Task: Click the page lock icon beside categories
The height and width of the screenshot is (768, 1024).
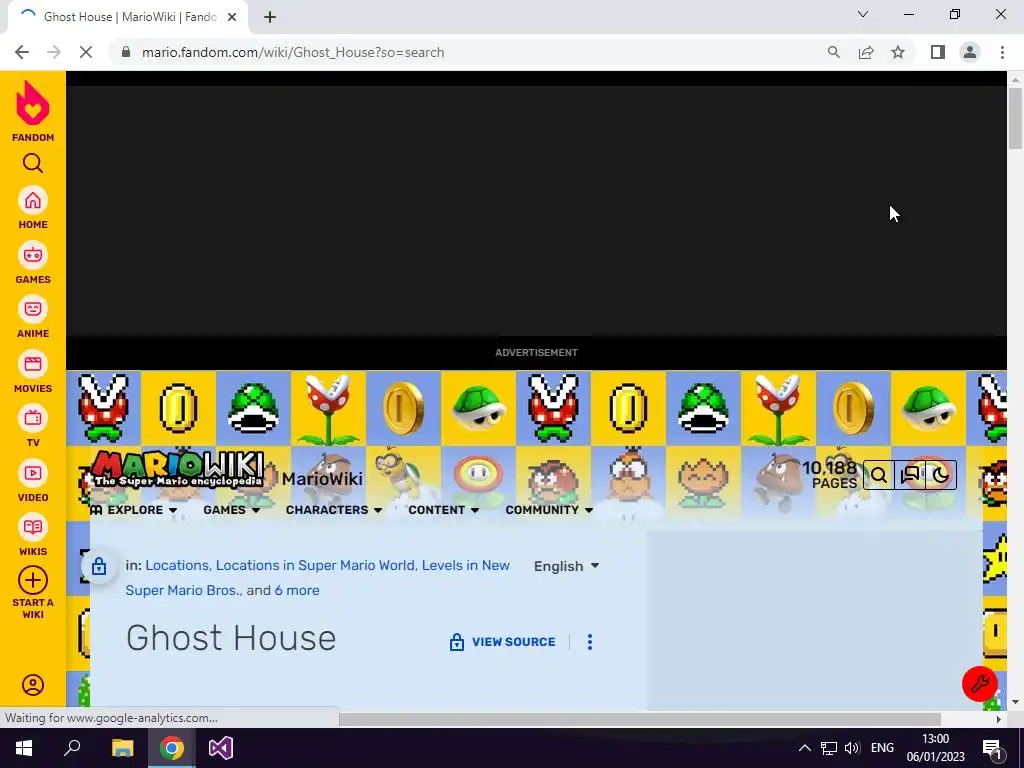Action: [99, 566]
